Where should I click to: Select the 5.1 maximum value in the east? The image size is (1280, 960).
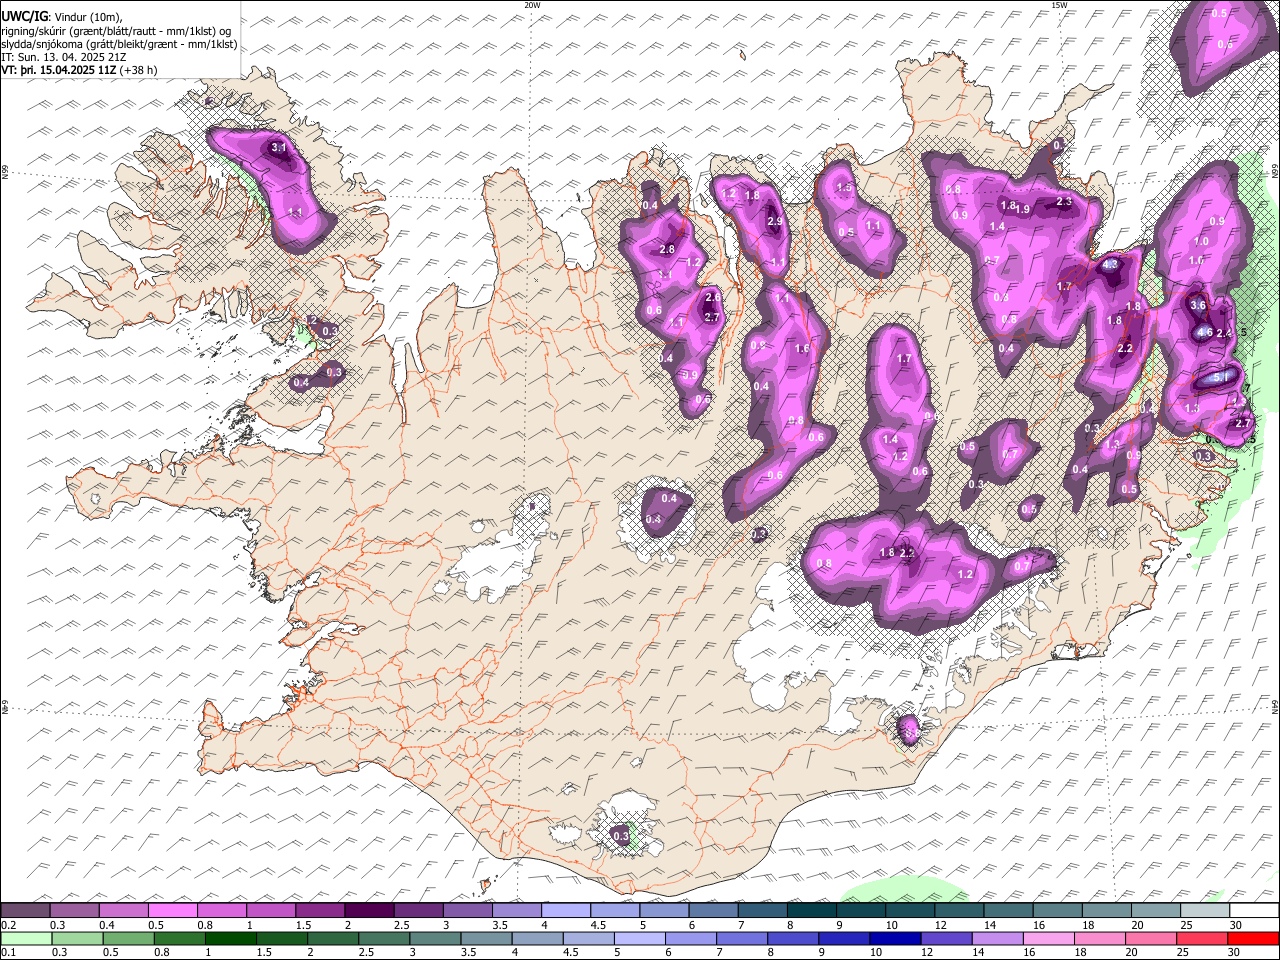coord(1219,378)
